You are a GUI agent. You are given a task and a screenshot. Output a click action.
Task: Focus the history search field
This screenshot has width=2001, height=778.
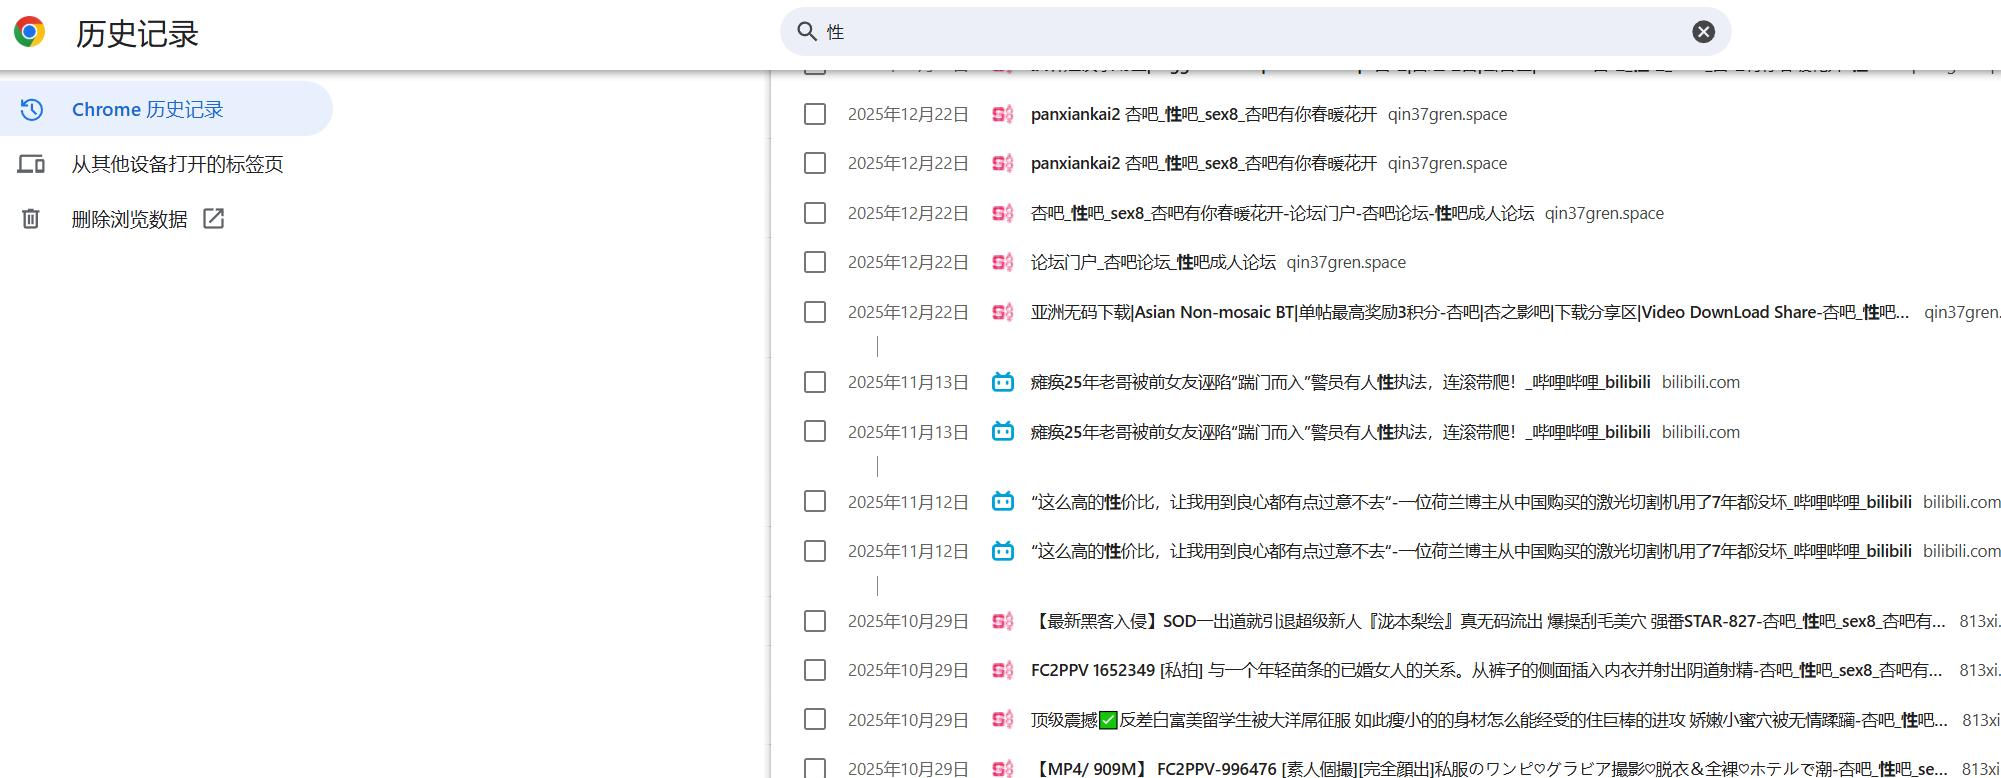tap(1255, 32)
